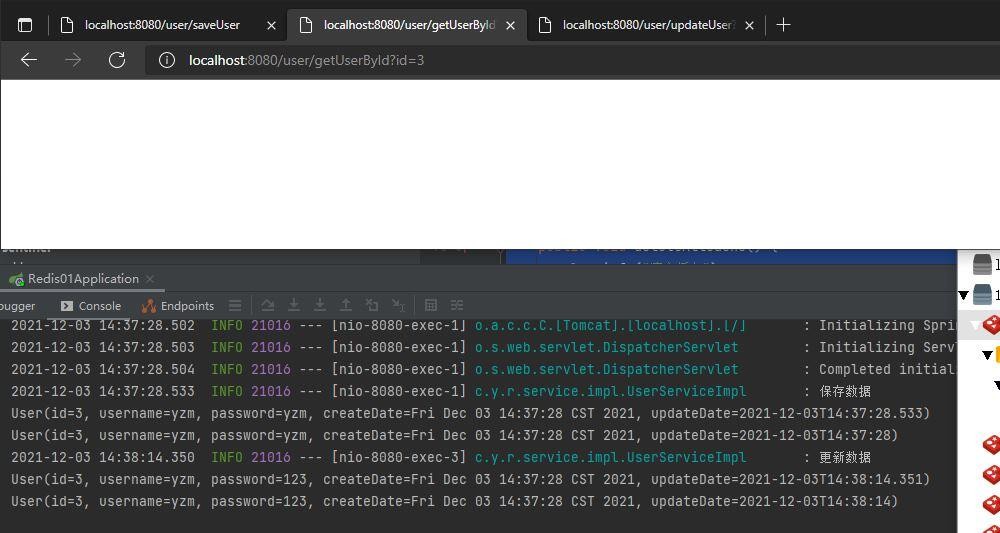This screenshot has height=533, width=1000.
Task: Close the Redis01Application debug tab
Action: pyautogui.click(x=150, y=279)
